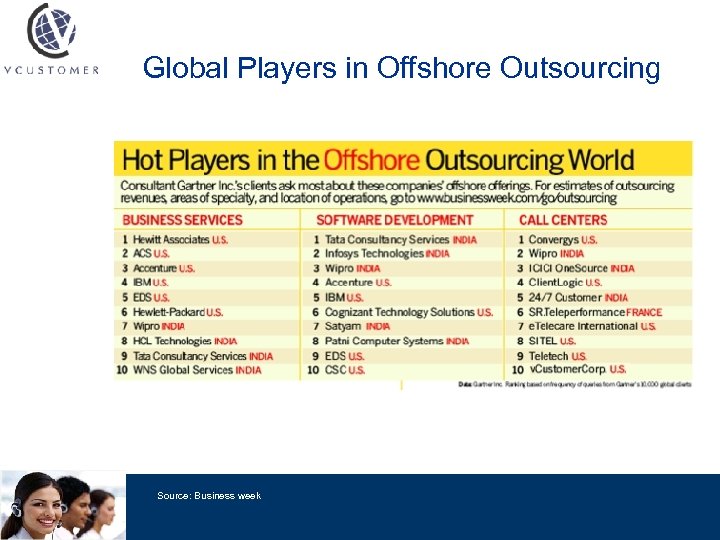Select 'Cognizant Technology Solutions U.S.' row
Image resolution: width=720 pixels, height=540 pixels.
[x=403, y=312]
